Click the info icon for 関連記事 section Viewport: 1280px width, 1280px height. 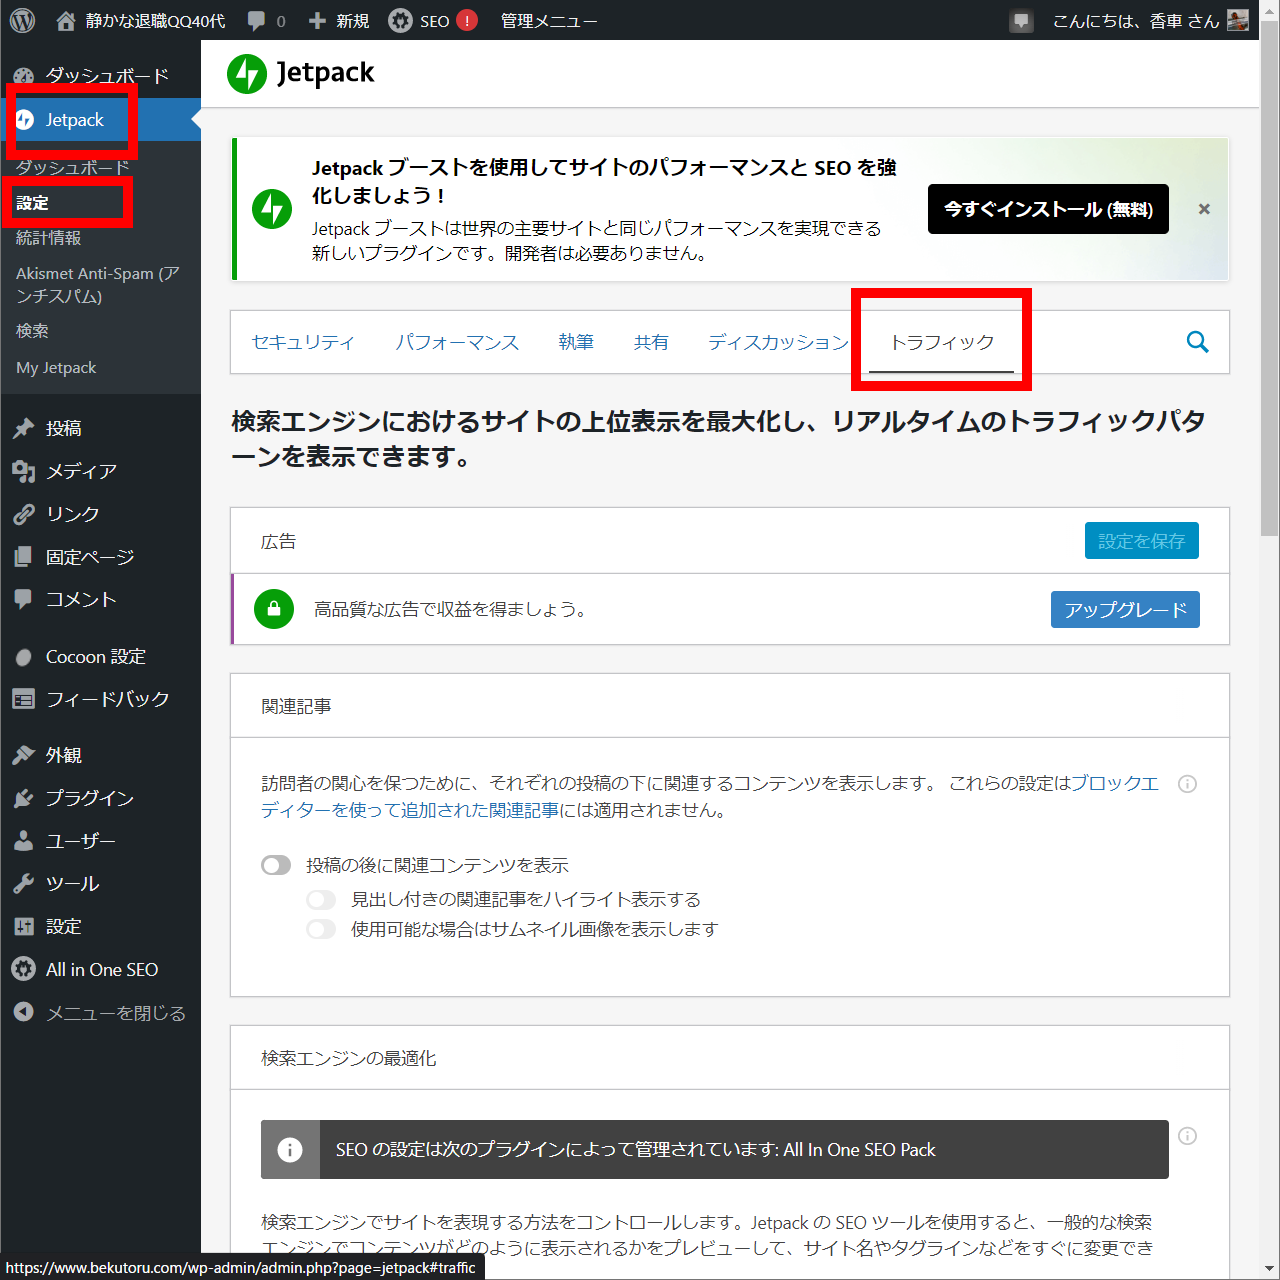click(x=1188, y=784)
